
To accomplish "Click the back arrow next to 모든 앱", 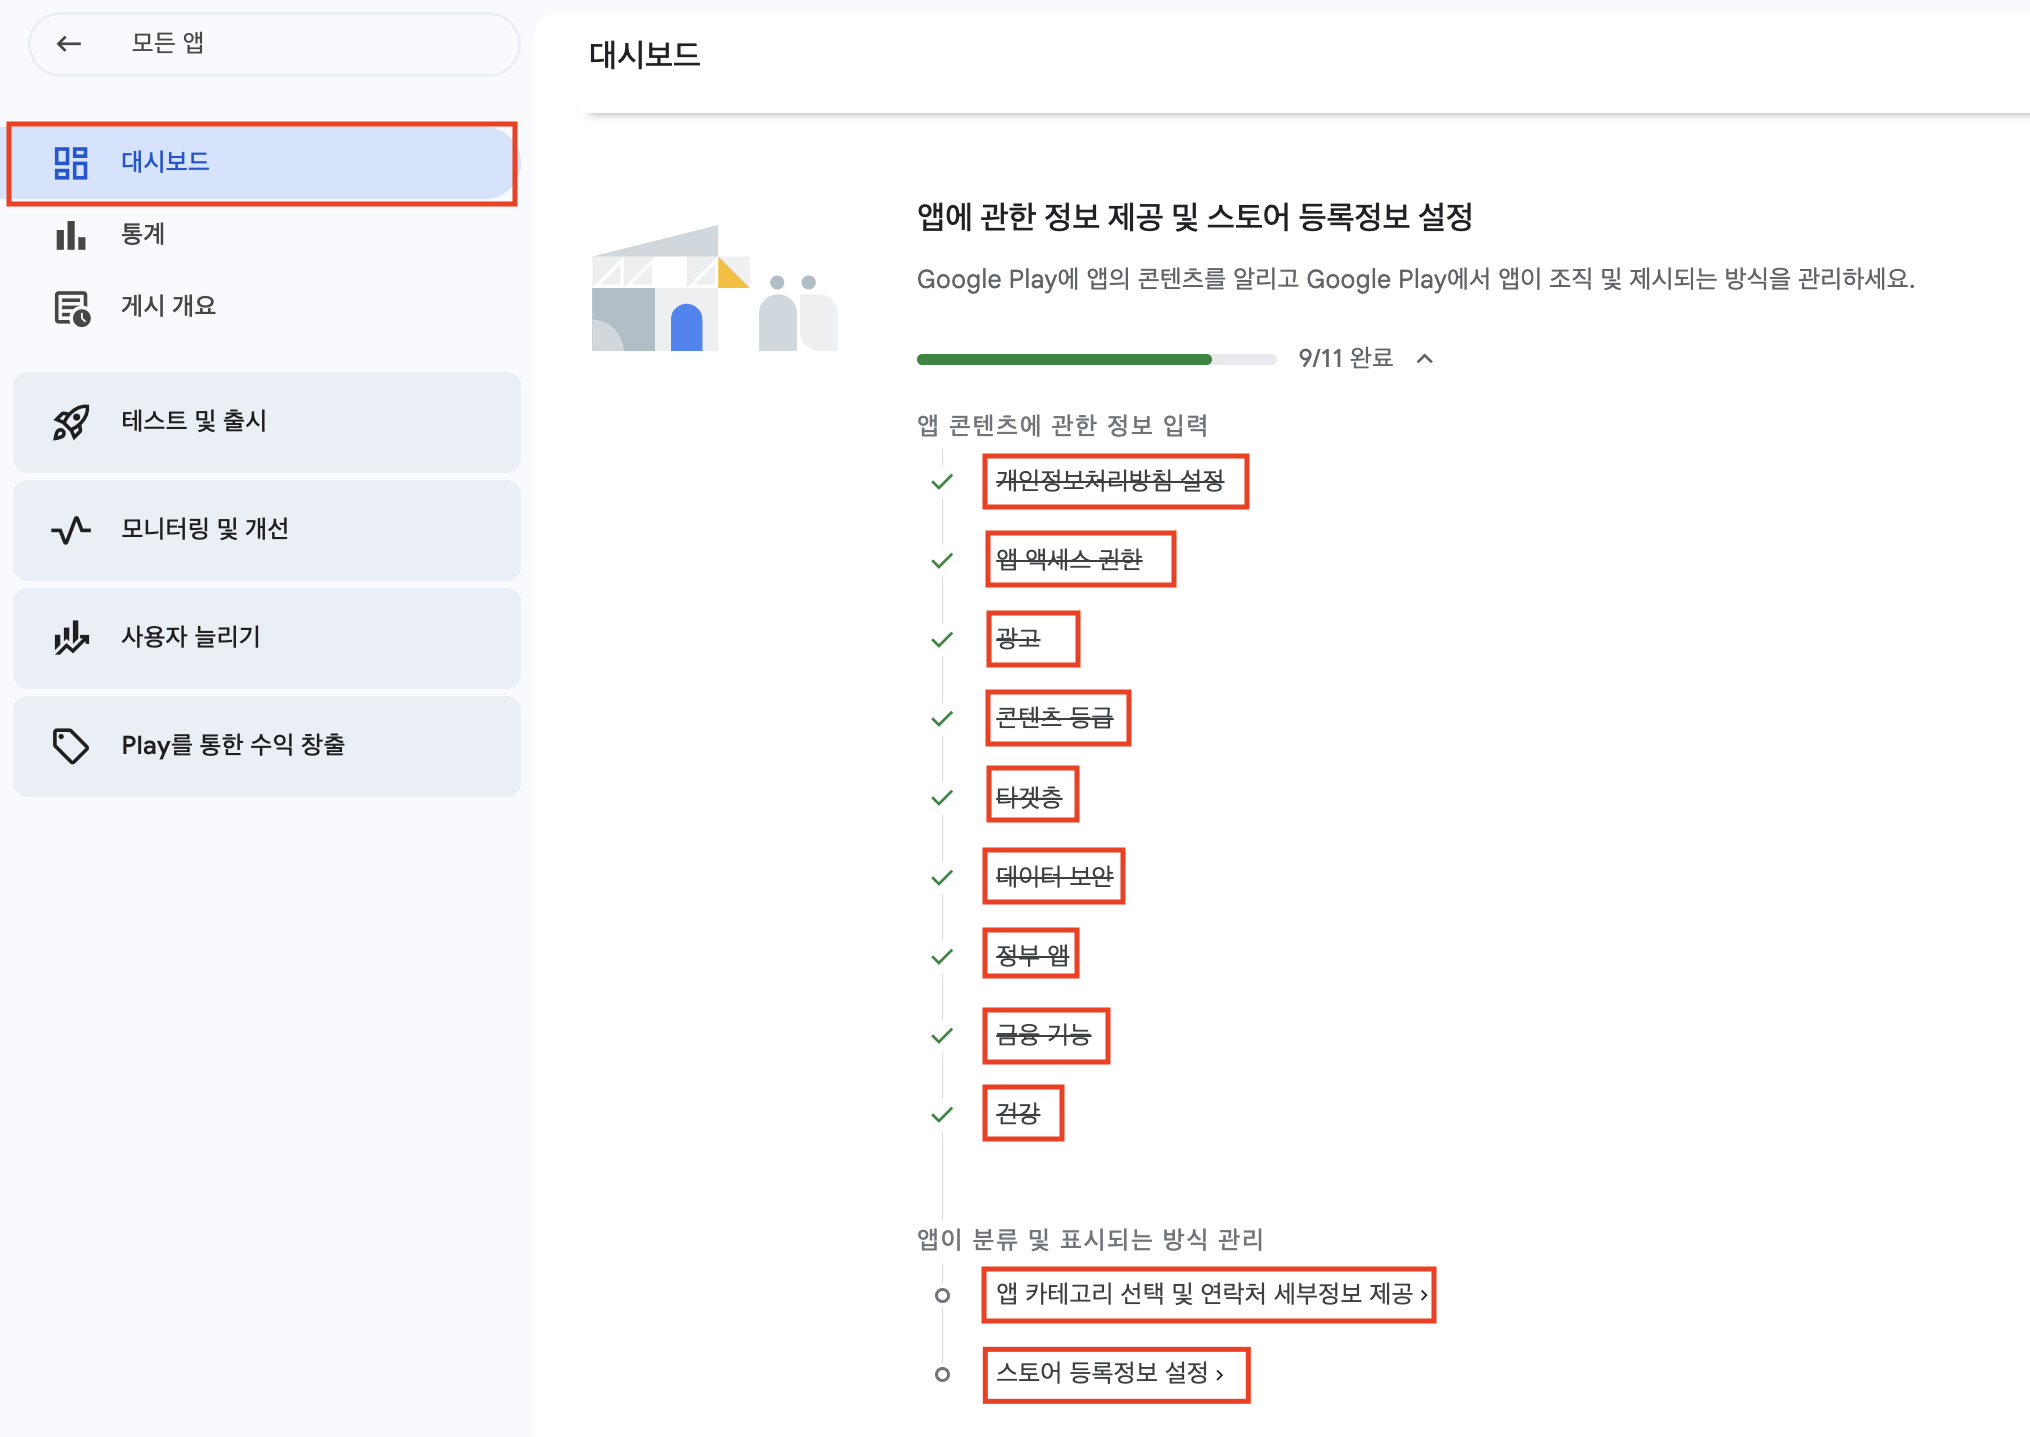I will (x=68, y=44).
